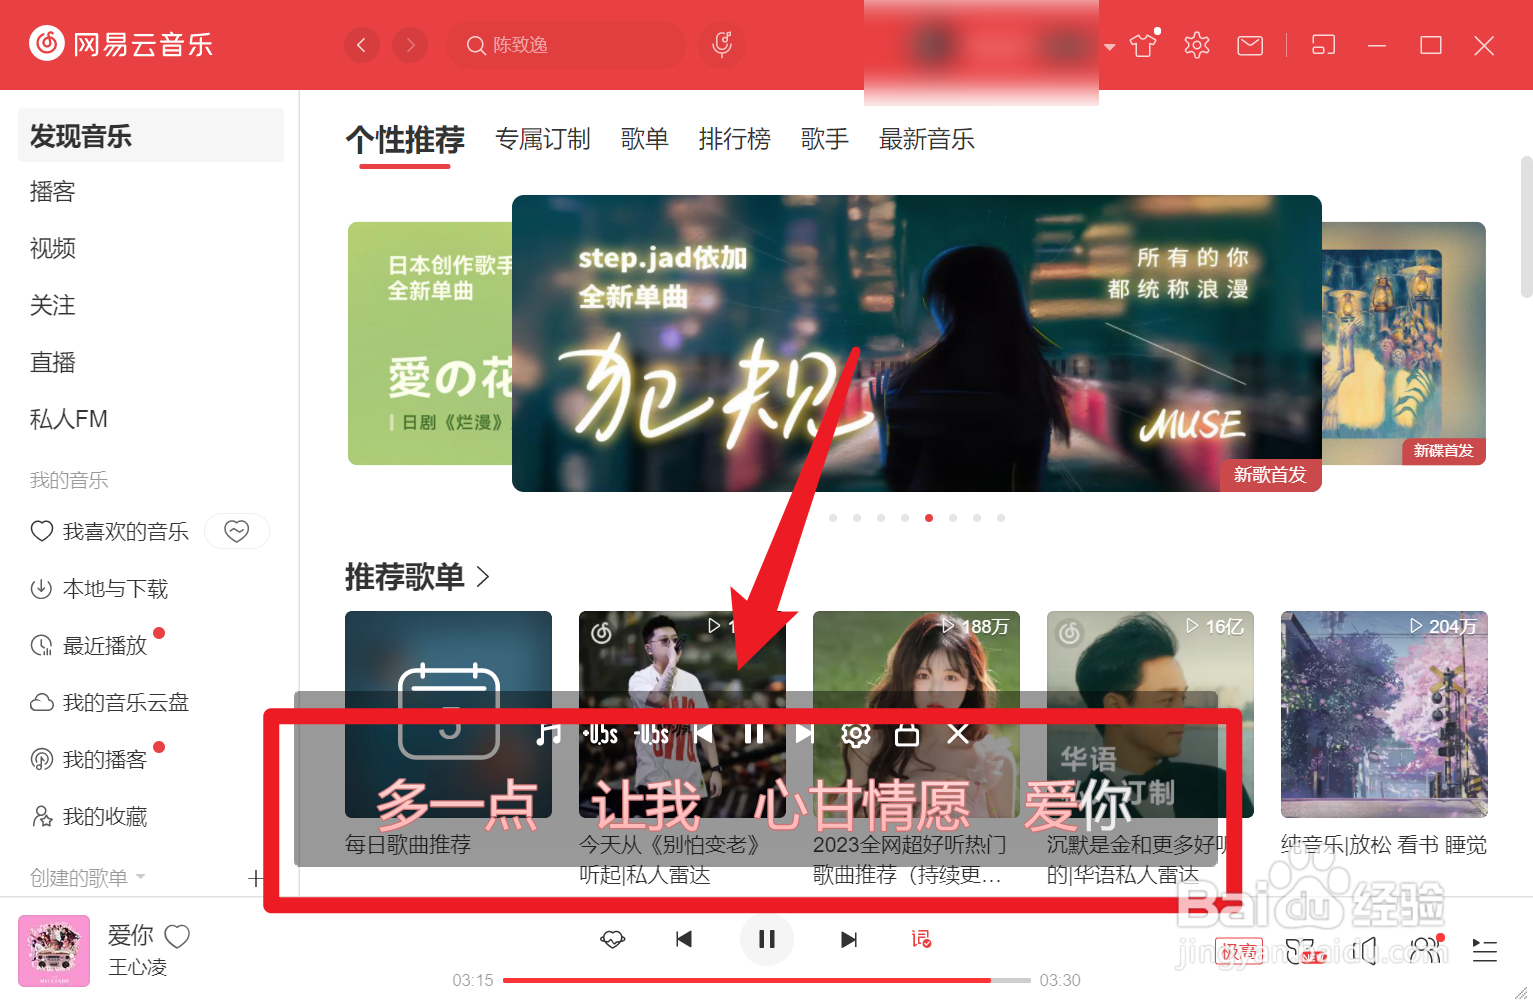Click music note icon on desktop lyrics bar
This screenshot has width=1533, height=1005.
click(548, 734)
